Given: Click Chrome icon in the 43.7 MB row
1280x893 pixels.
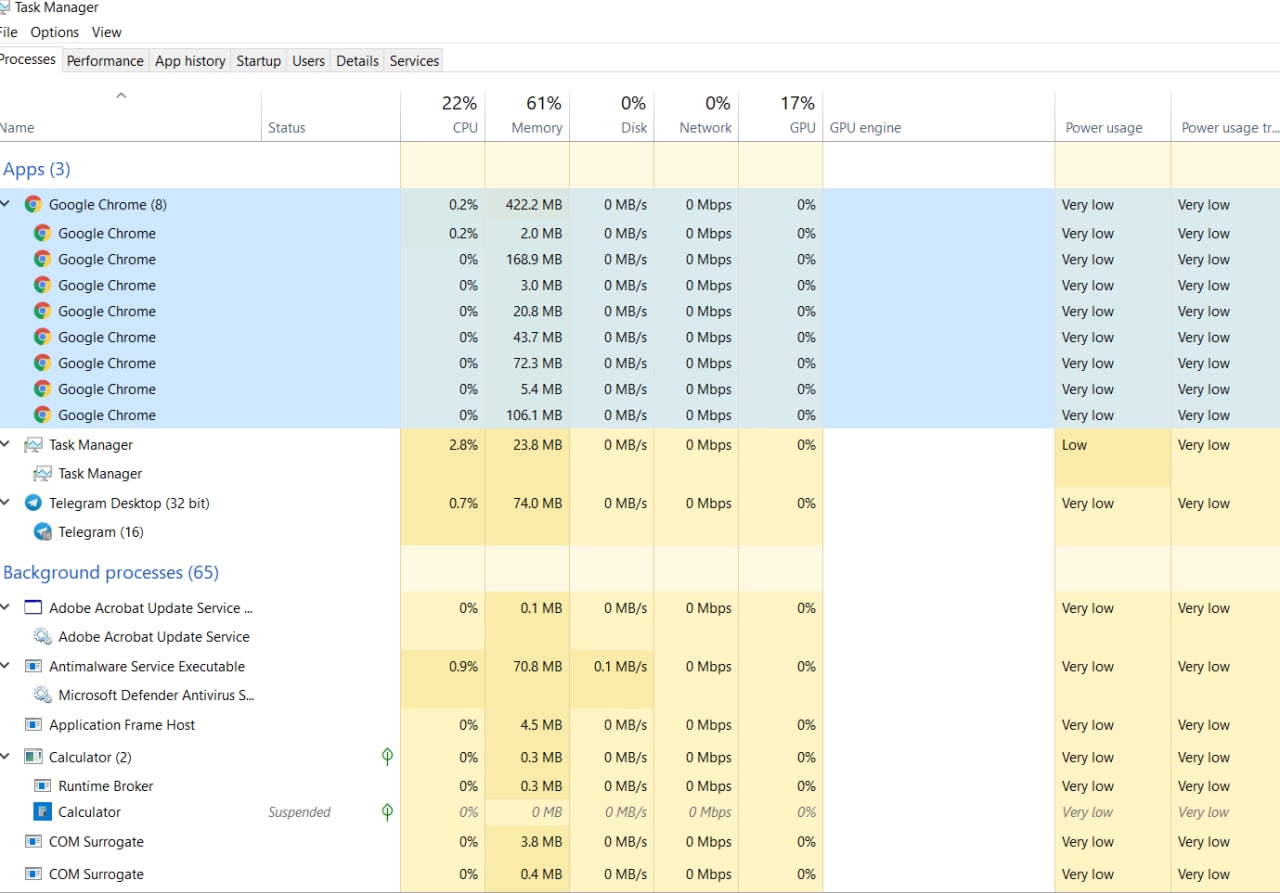Looking at the screenshot, I should [42, 337].
